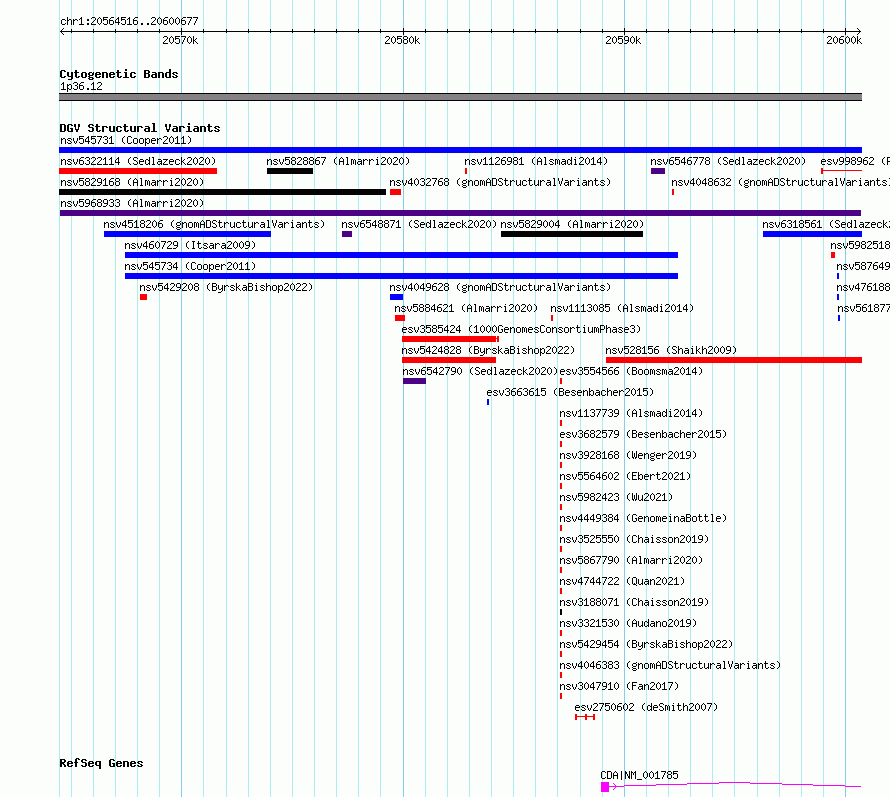Screen dimensions: 890x797
Task: Click the magenta CDA gene exon box
Action: pyautogui.click(x=605, y=787)
